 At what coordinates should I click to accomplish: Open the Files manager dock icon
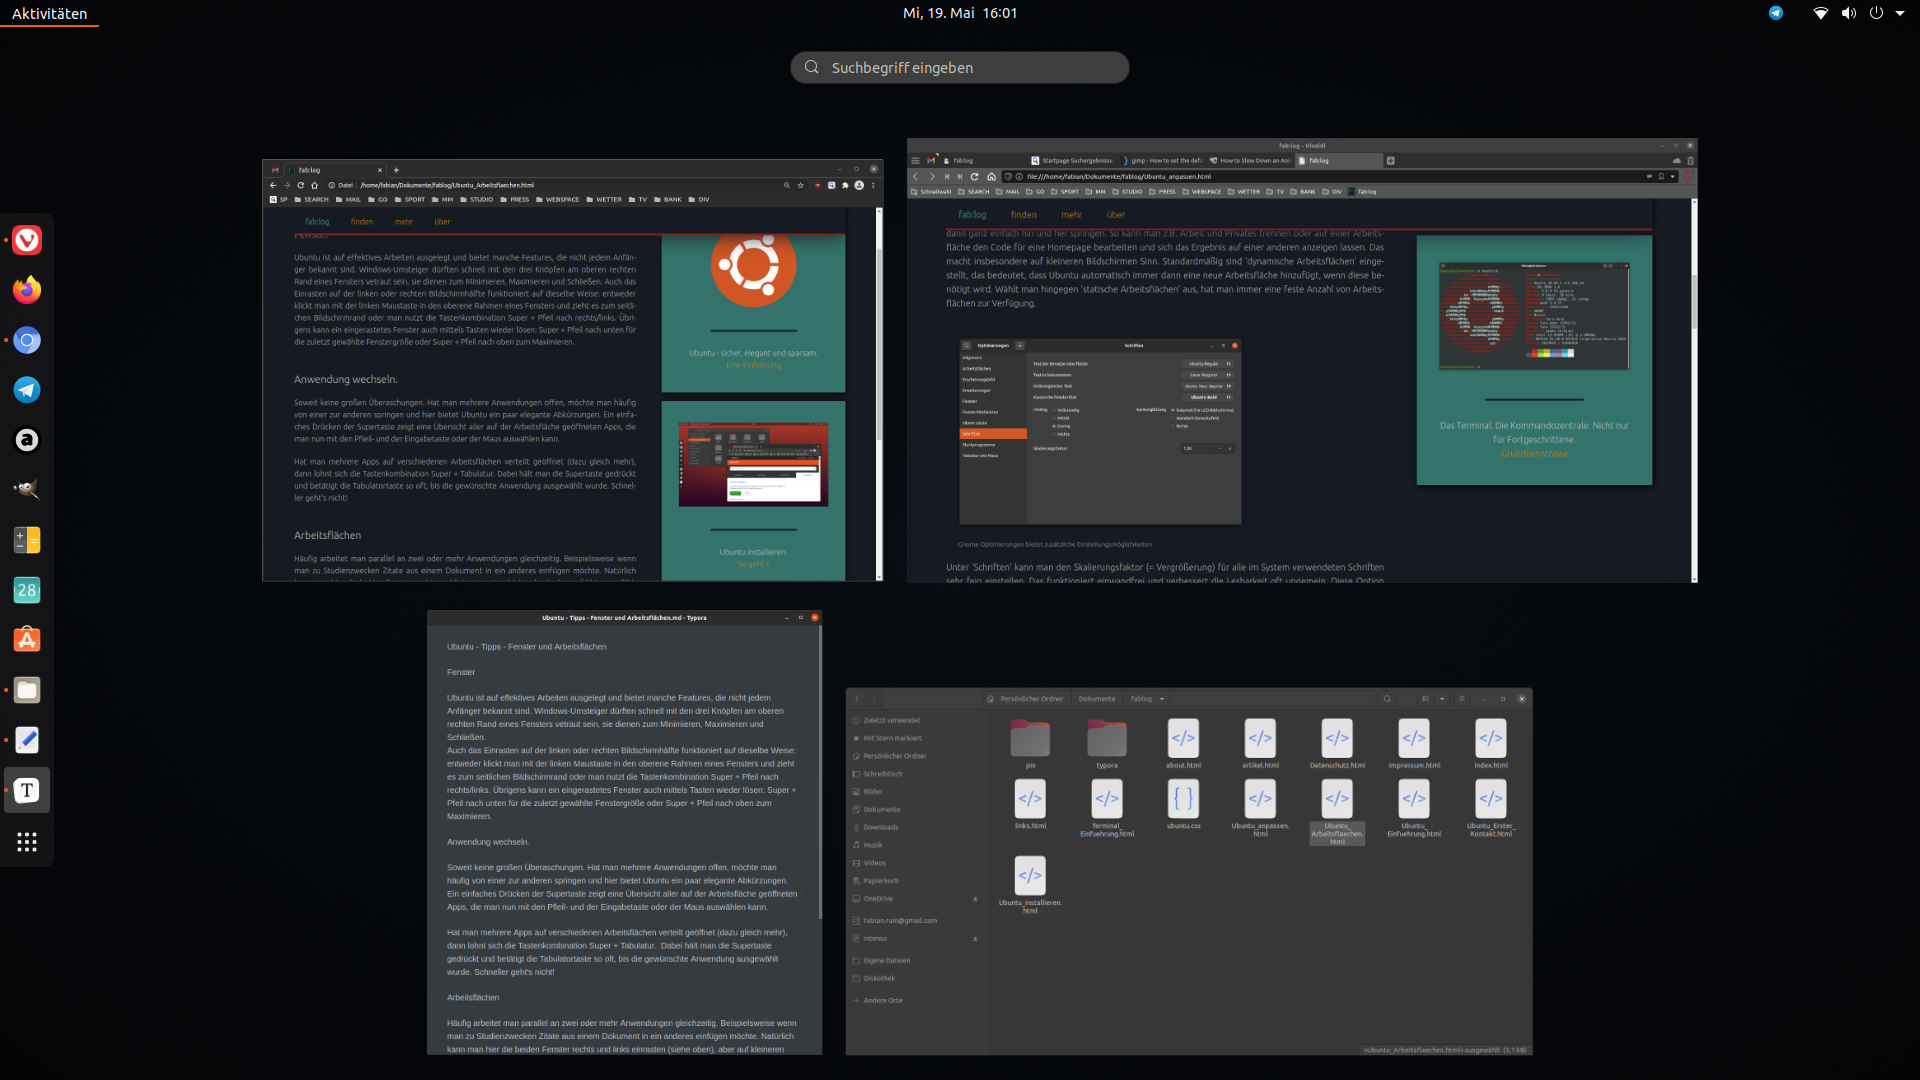(27, 690)
